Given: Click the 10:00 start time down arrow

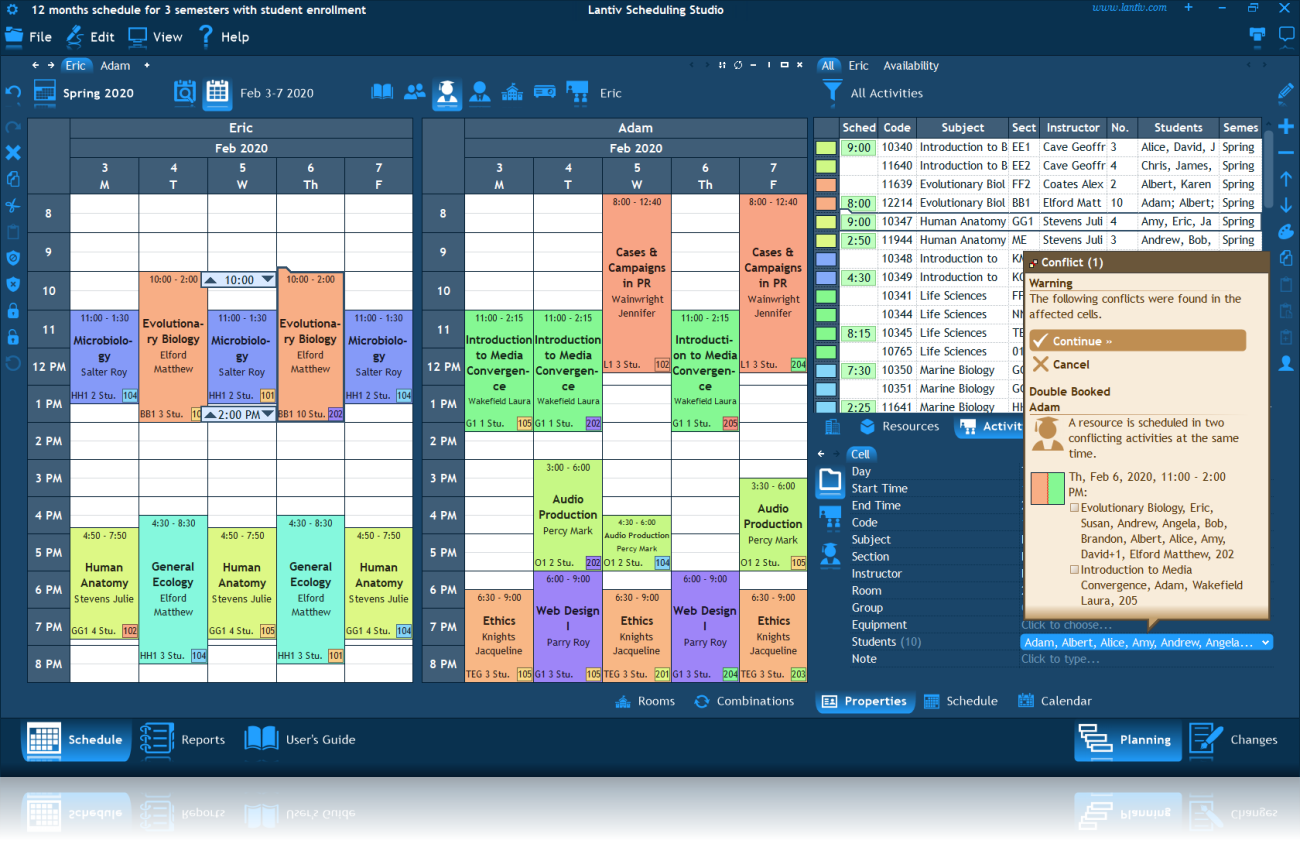Looking at the screenshot, I should (x=267, y=280).
